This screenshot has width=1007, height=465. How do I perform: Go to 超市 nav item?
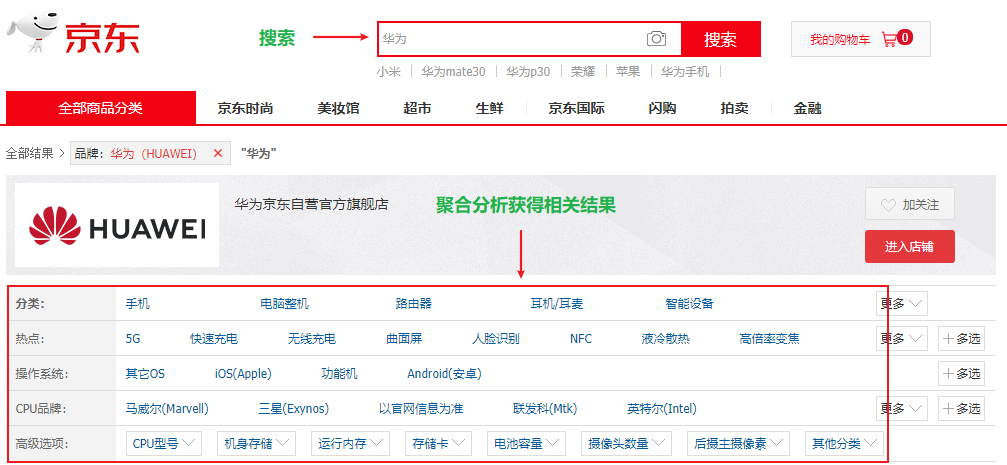click(x=417, y=109)
